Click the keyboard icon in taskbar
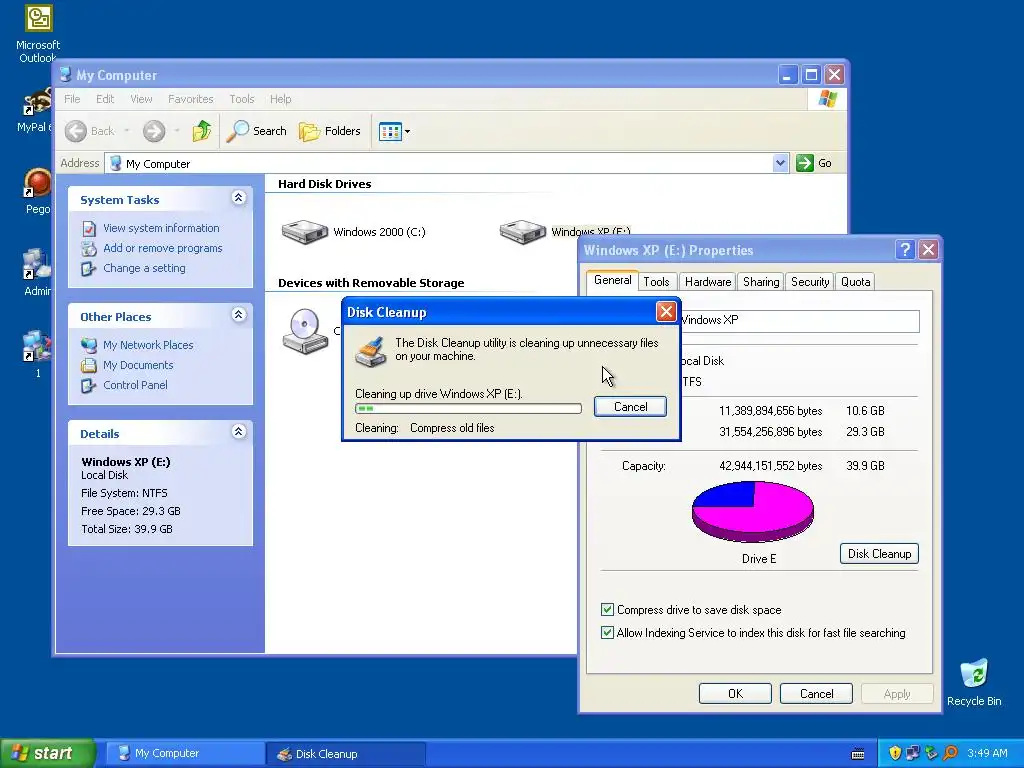This screenshot has height=768, width=1024. coord(858,754)
